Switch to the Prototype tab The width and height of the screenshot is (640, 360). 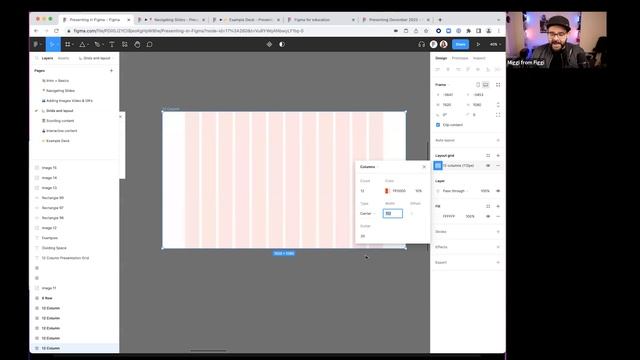pyautogui.click(x=460, y=58)
